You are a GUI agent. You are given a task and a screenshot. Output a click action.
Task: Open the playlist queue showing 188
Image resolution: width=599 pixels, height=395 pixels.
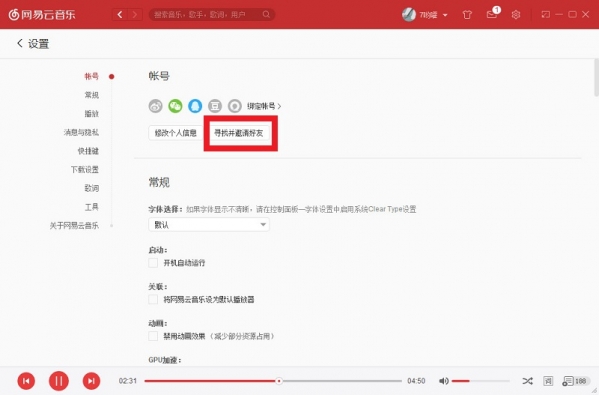(575, 381)
